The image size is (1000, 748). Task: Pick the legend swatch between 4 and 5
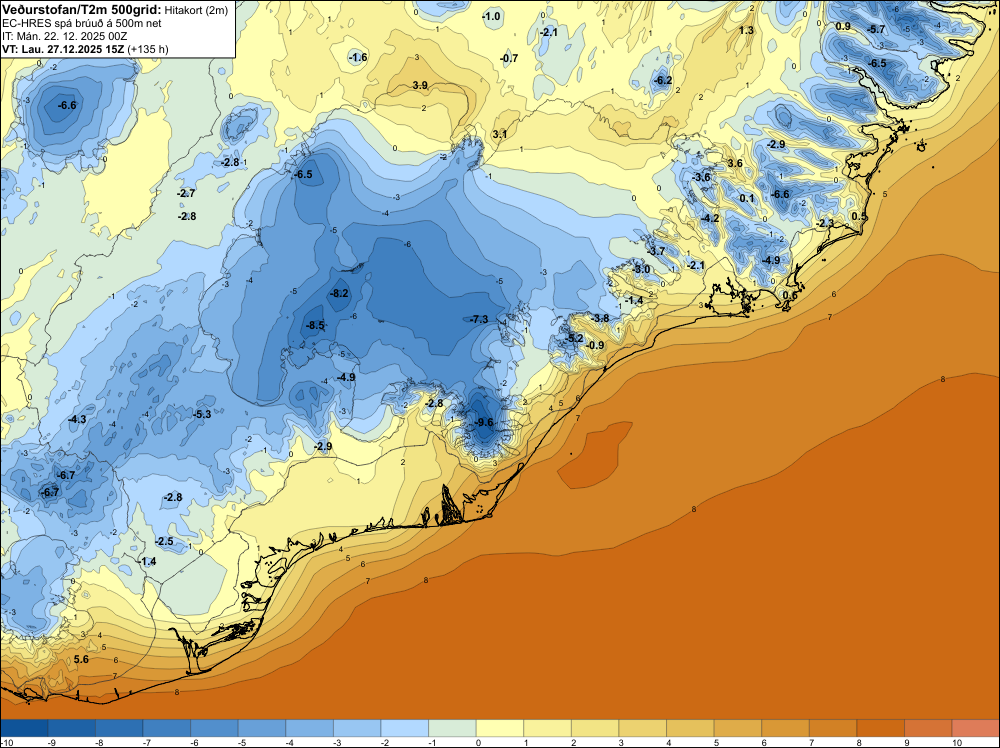pos(690,728)
